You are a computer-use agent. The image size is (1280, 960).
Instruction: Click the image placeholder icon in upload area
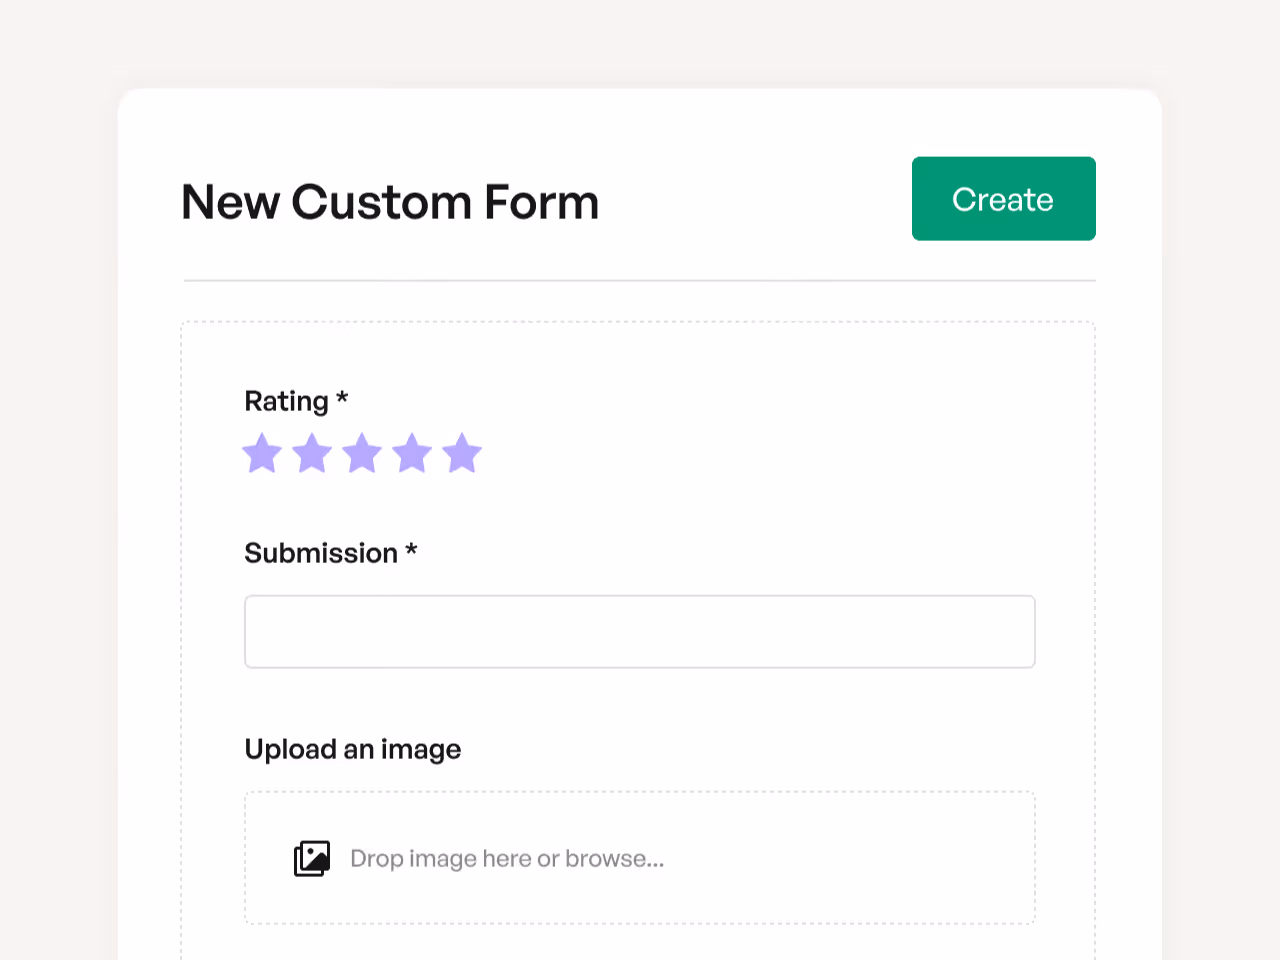[x=311, y=858]
